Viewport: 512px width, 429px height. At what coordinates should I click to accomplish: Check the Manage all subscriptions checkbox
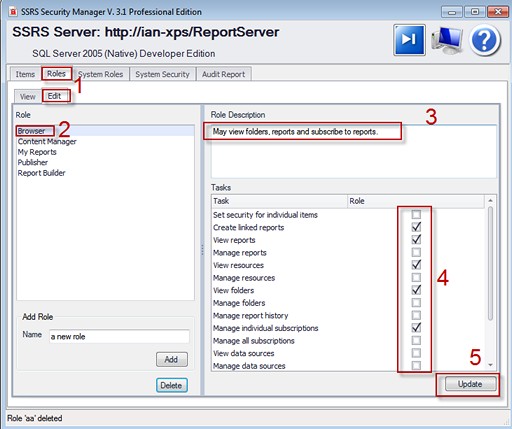coord(416,341)
